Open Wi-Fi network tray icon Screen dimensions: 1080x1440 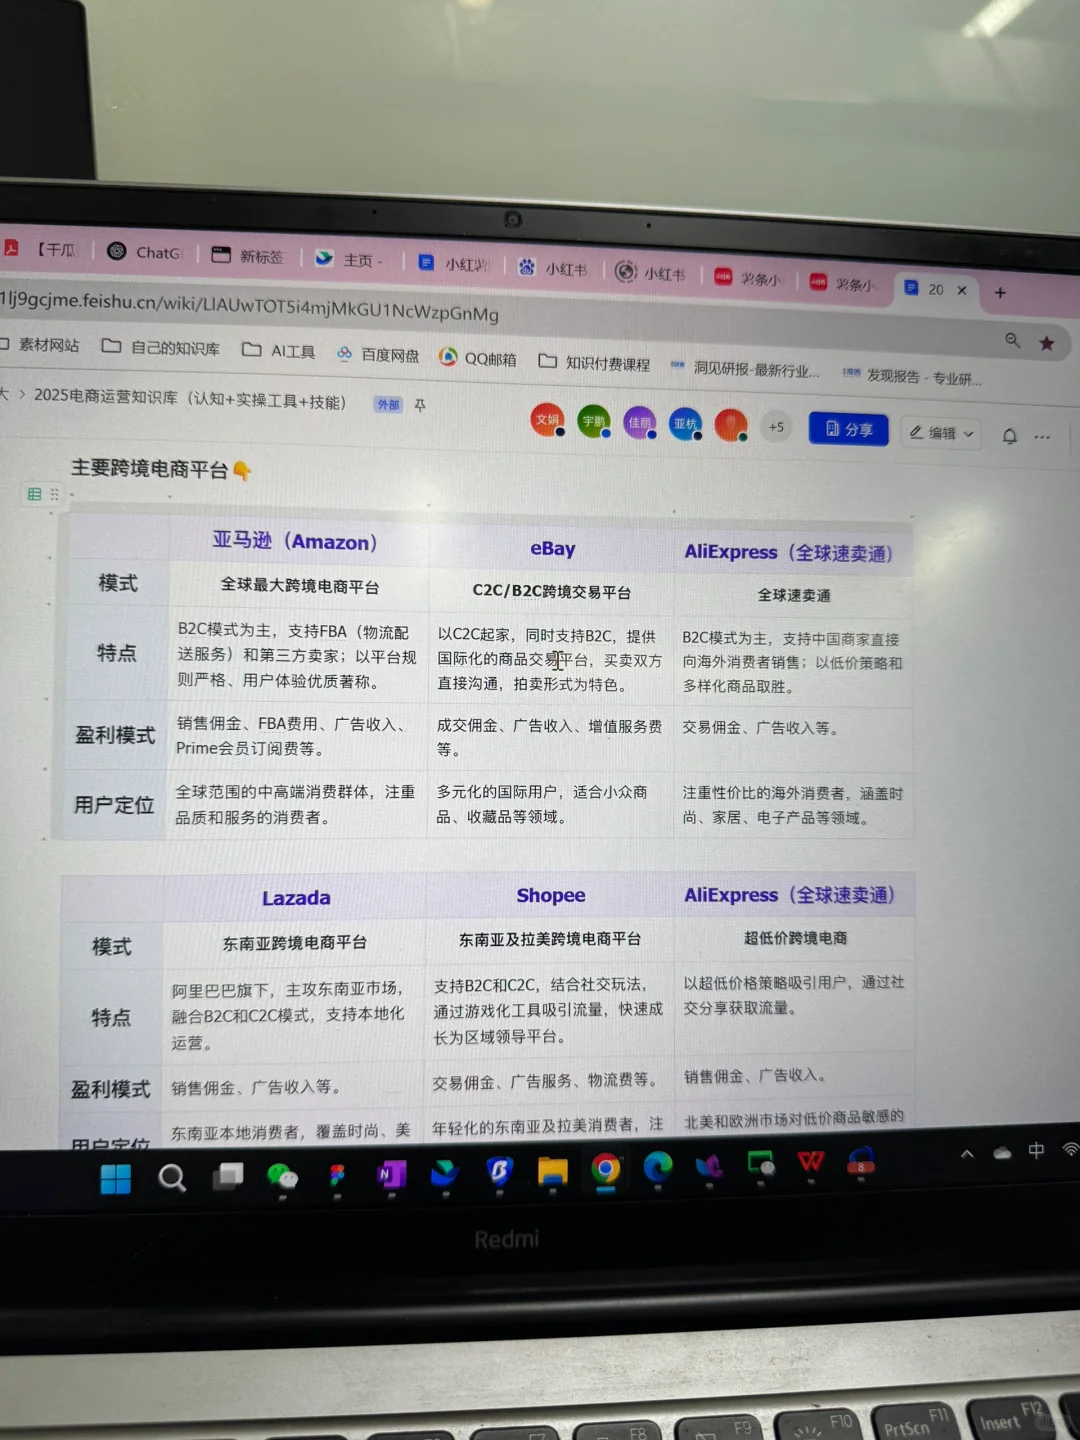pos(1070,1150)
